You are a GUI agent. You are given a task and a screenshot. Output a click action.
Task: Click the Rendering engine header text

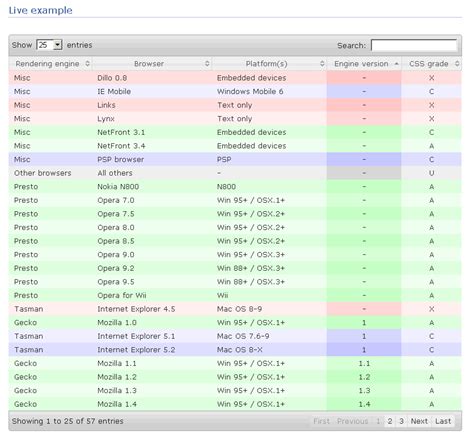click(47, 64)
